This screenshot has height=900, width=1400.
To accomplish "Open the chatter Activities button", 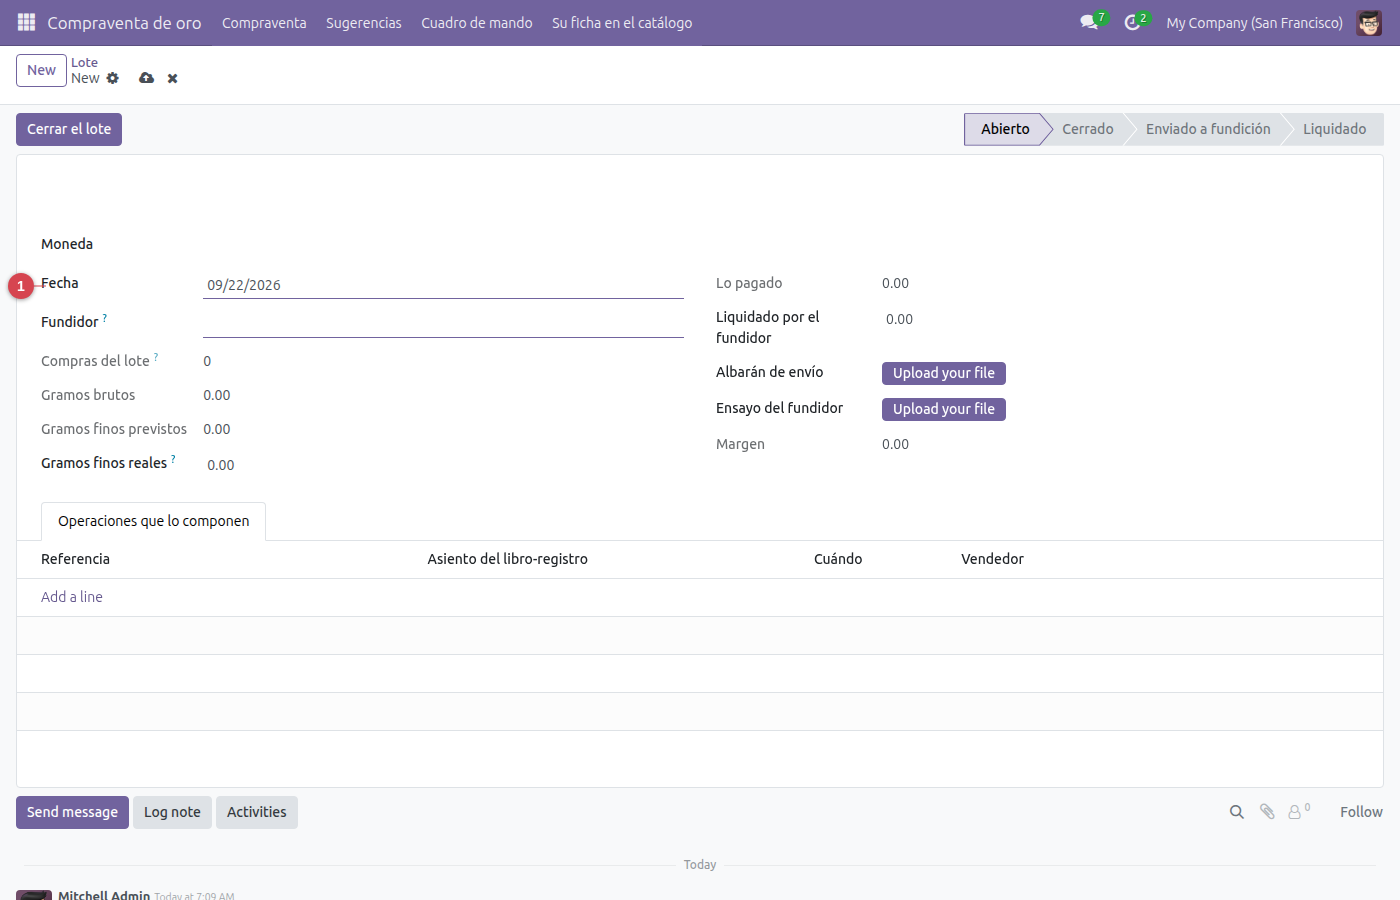I will coord(257,812).
